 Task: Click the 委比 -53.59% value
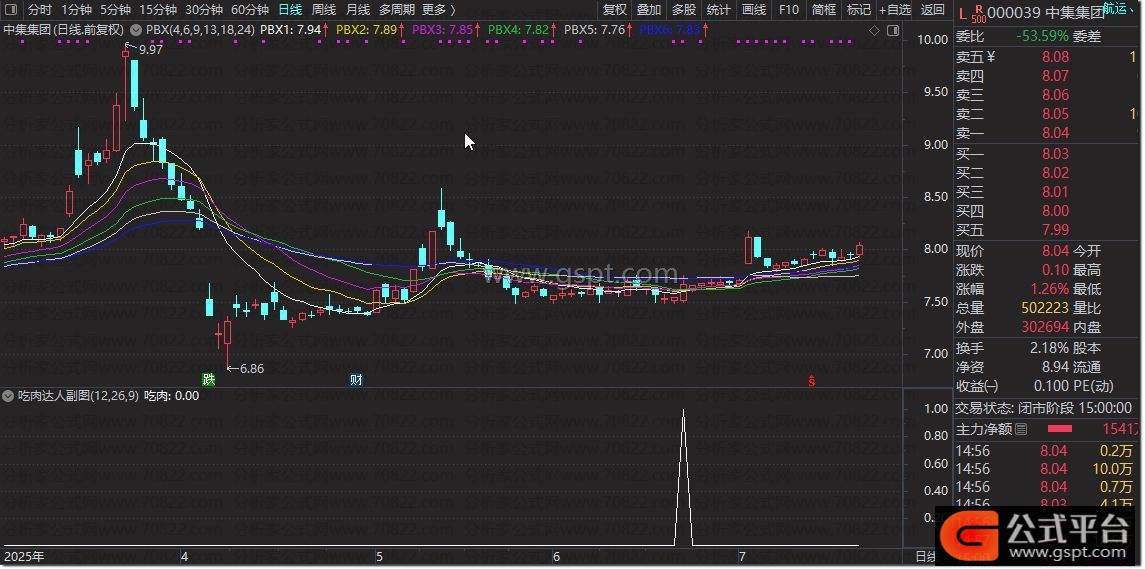click(1043, 37)
